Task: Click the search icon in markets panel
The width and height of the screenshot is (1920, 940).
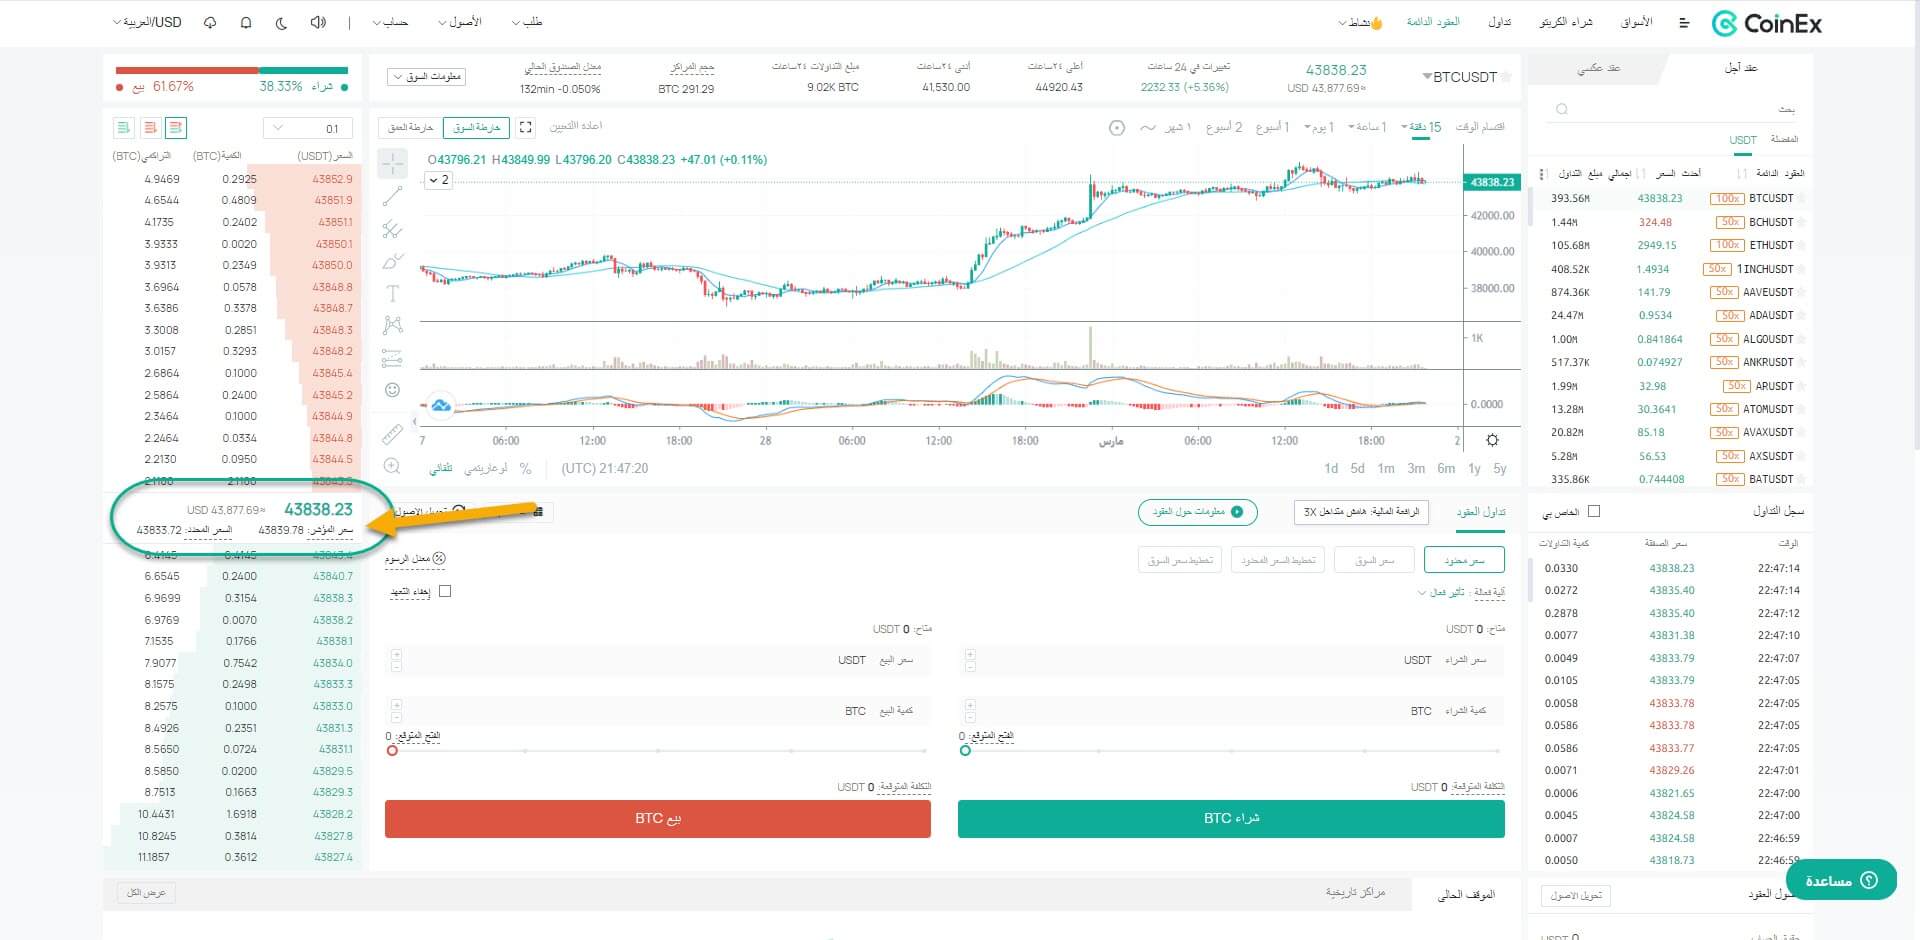Action: point(1562,109)
